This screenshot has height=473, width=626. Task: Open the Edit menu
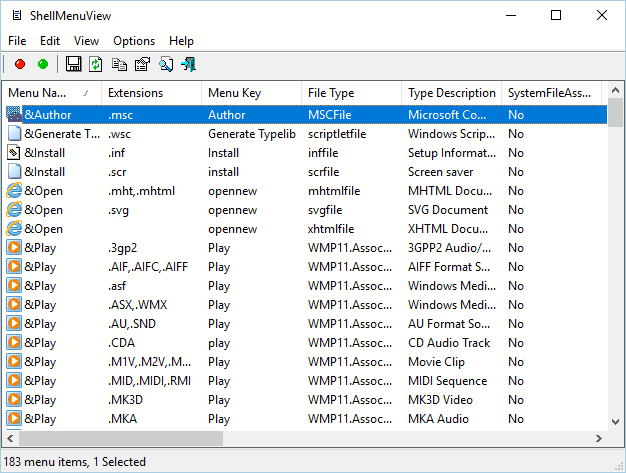point(50,41)
